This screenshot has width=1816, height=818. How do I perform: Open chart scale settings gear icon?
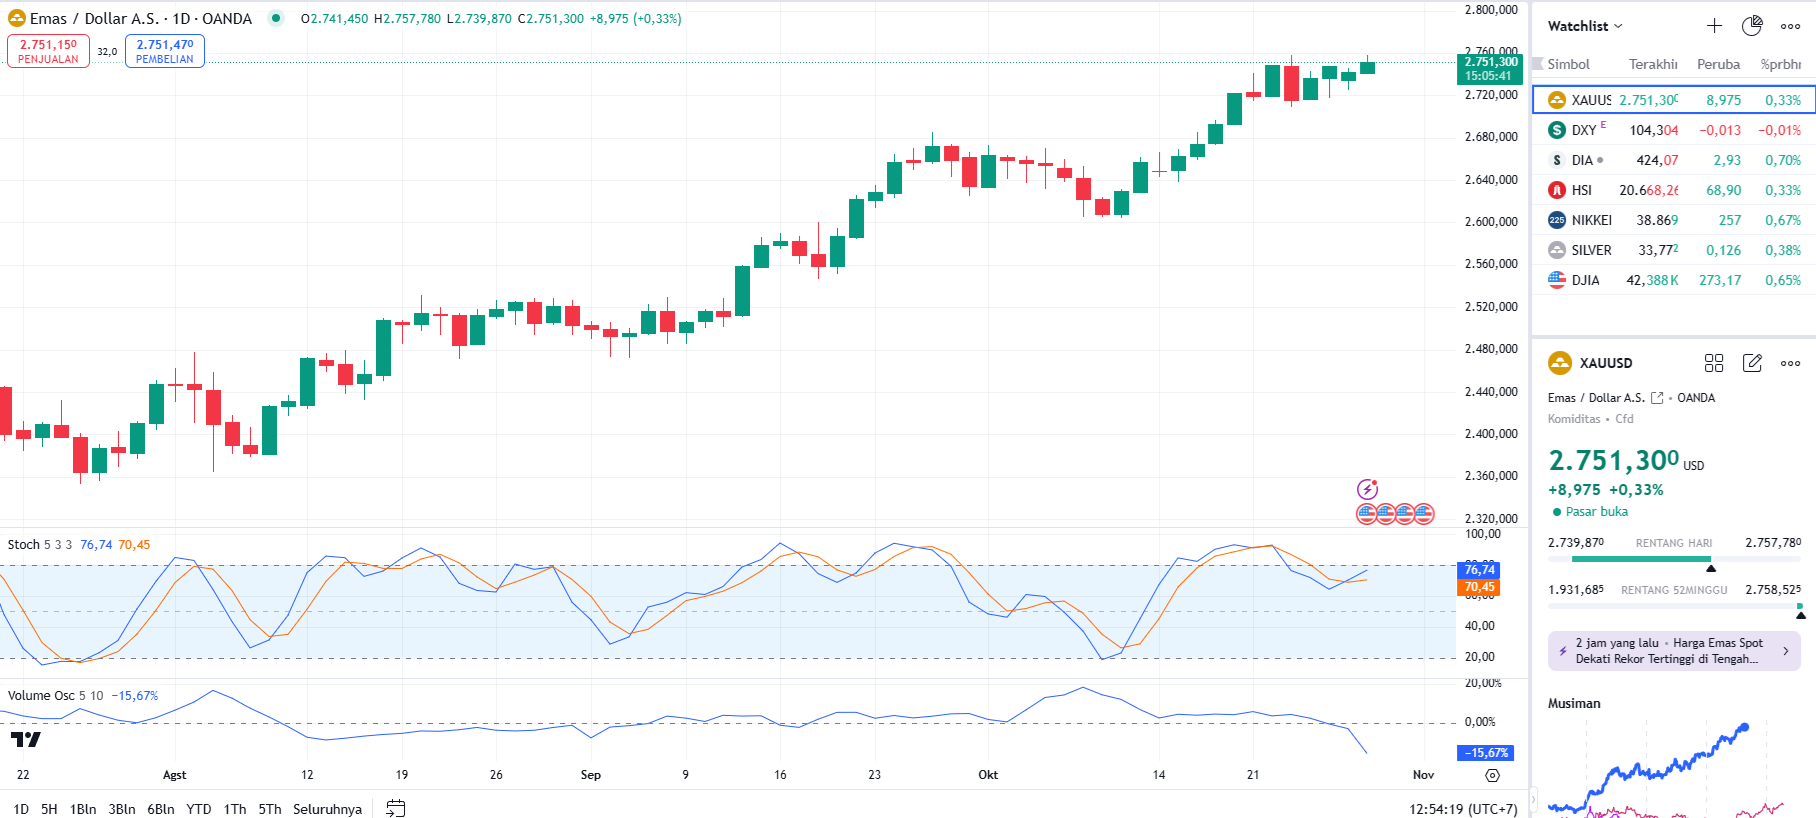[1492, 775]
